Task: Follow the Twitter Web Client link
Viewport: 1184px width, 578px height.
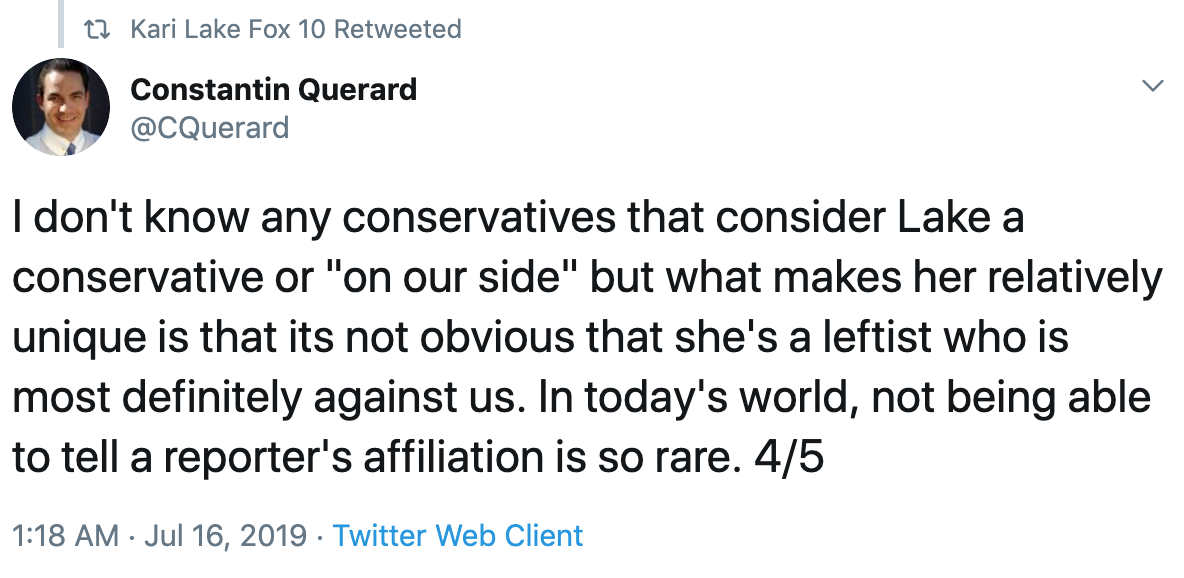Action: (x=458, y=536)
